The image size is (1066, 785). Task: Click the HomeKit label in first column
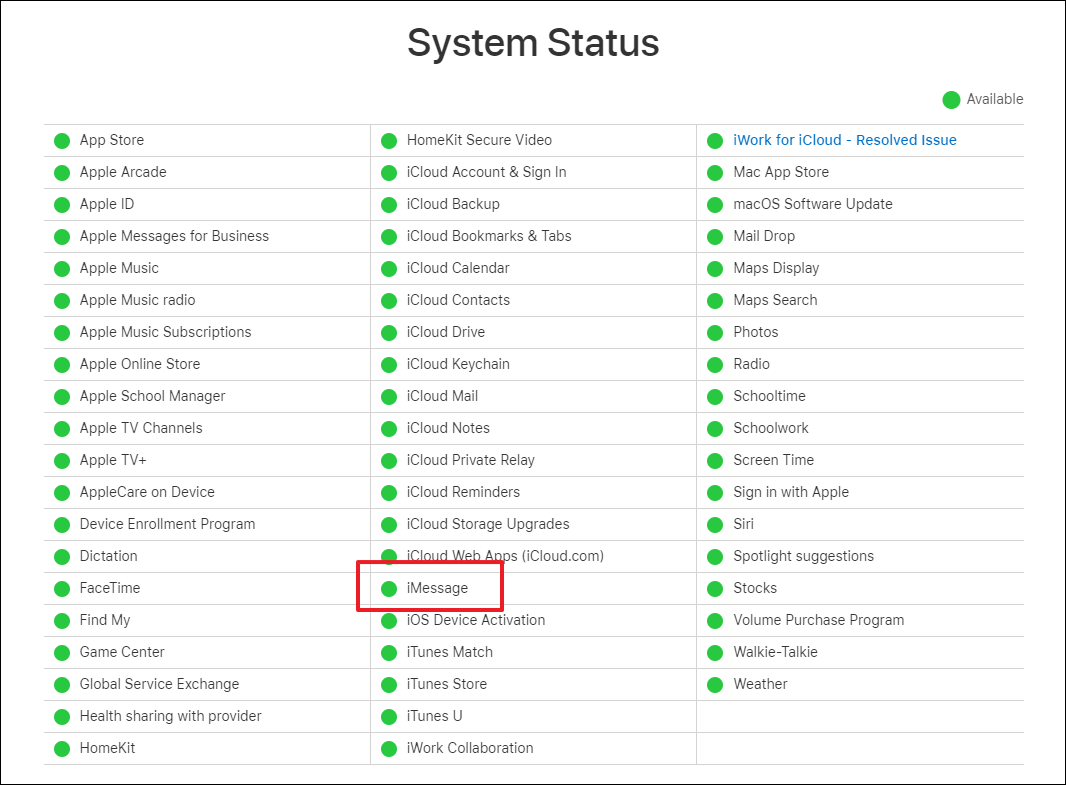coord(107,748)
